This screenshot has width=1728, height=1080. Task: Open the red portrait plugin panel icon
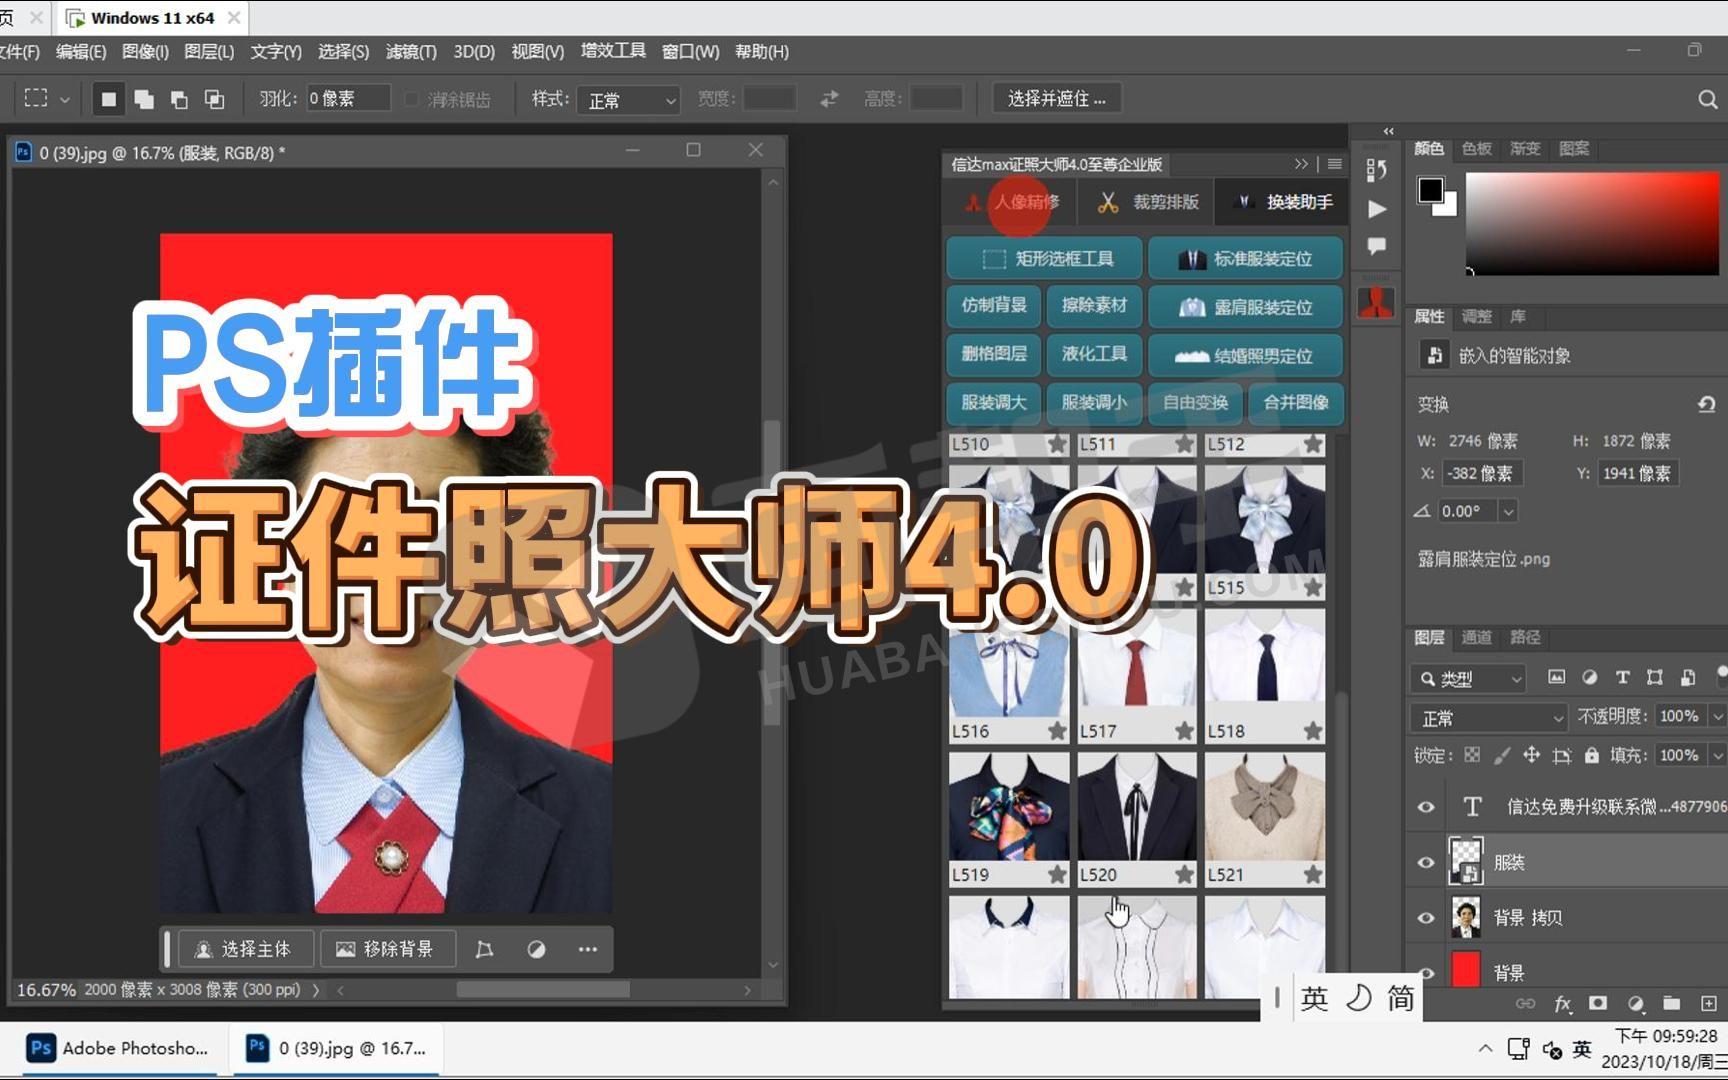1376,301
